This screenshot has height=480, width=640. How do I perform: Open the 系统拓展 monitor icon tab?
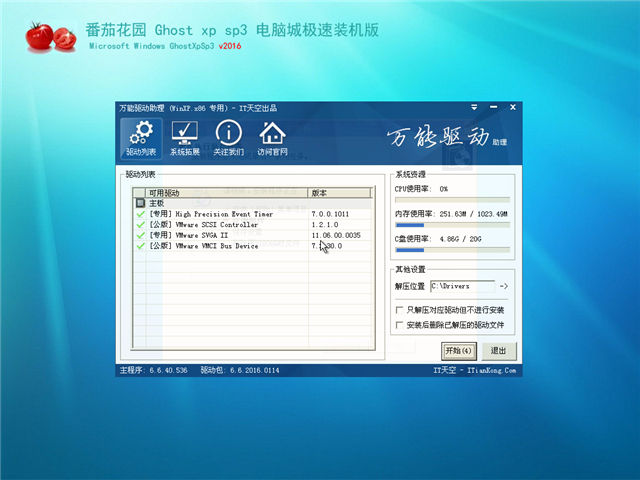point(185,139)
